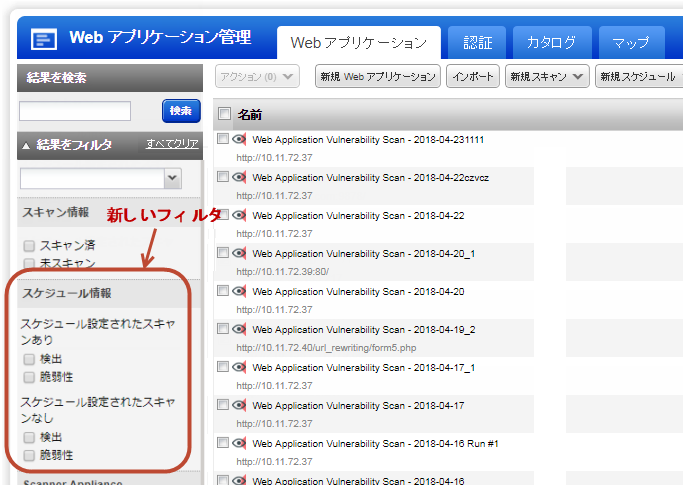The width and height of the screenshot is (683, 485).
Task: Check the row for scan 2018-04-17_1
Action: pyautogui.click(x=223, y=366)
